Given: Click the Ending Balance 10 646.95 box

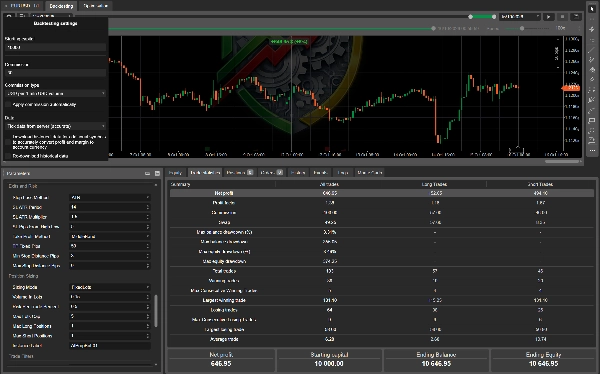Looking at the screenshot, I should tap(436, 359).
